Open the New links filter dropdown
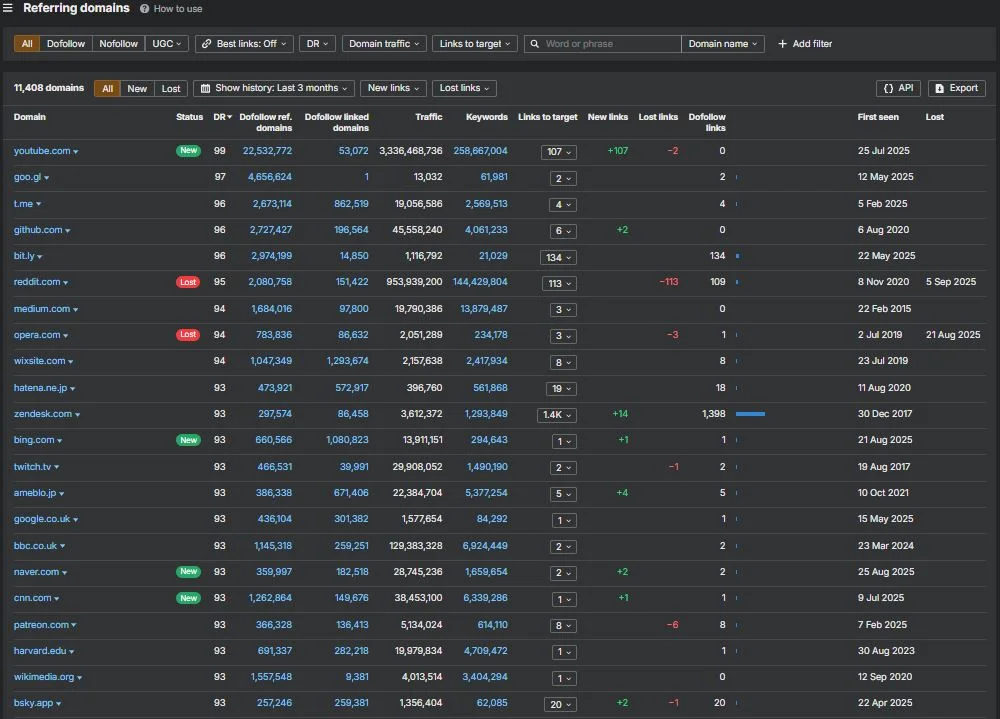1000x719 pixels. (x=393, y=88)
